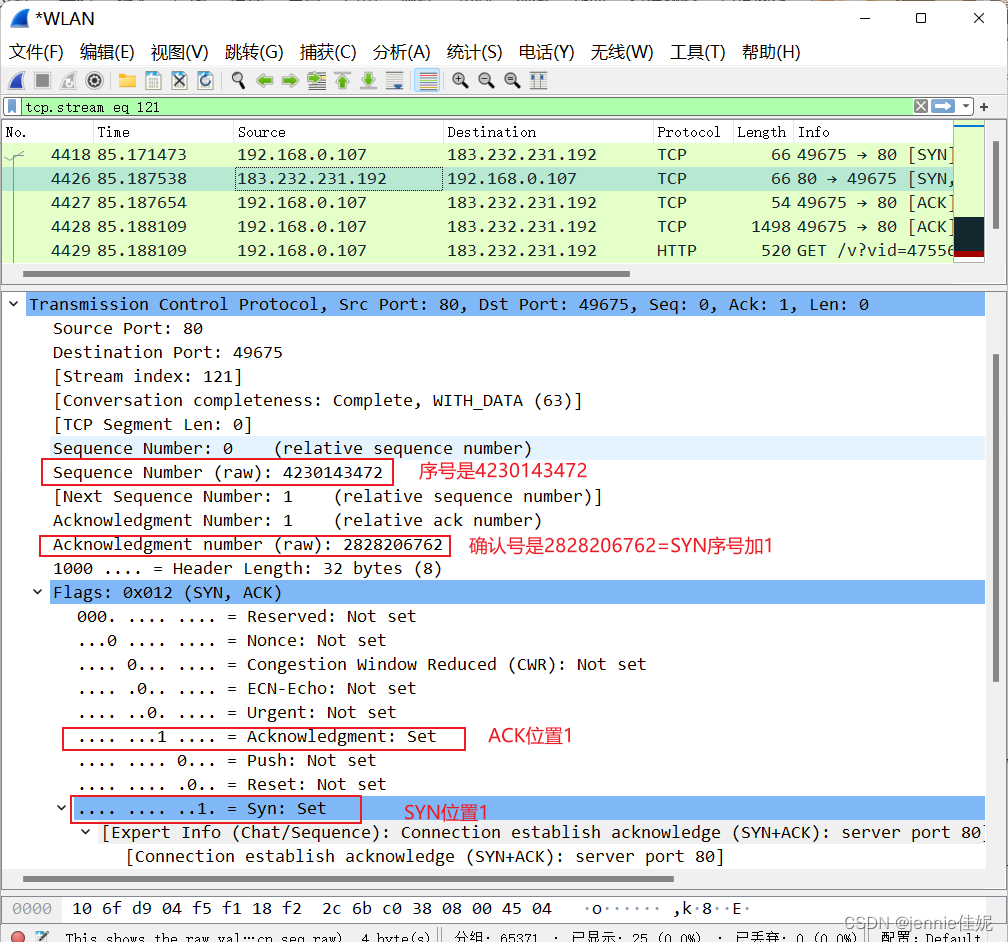Image resolution: width=1008 pixels, height=942 pixels.
Task: Zoom out main window text
Action: click(486, 80)
